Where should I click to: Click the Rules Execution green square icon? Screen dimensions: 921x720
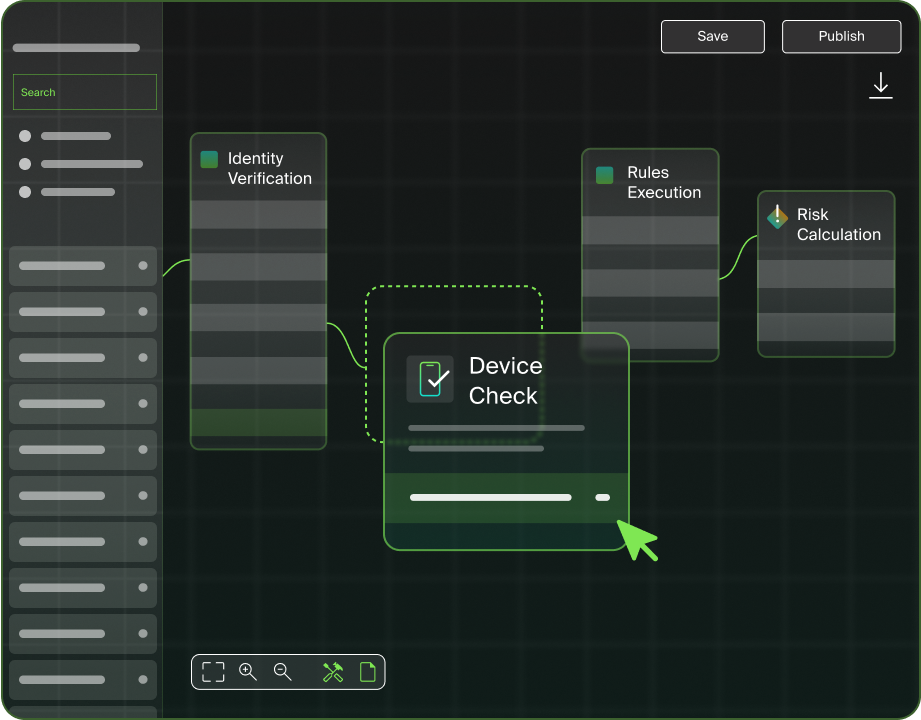(604, 175)
